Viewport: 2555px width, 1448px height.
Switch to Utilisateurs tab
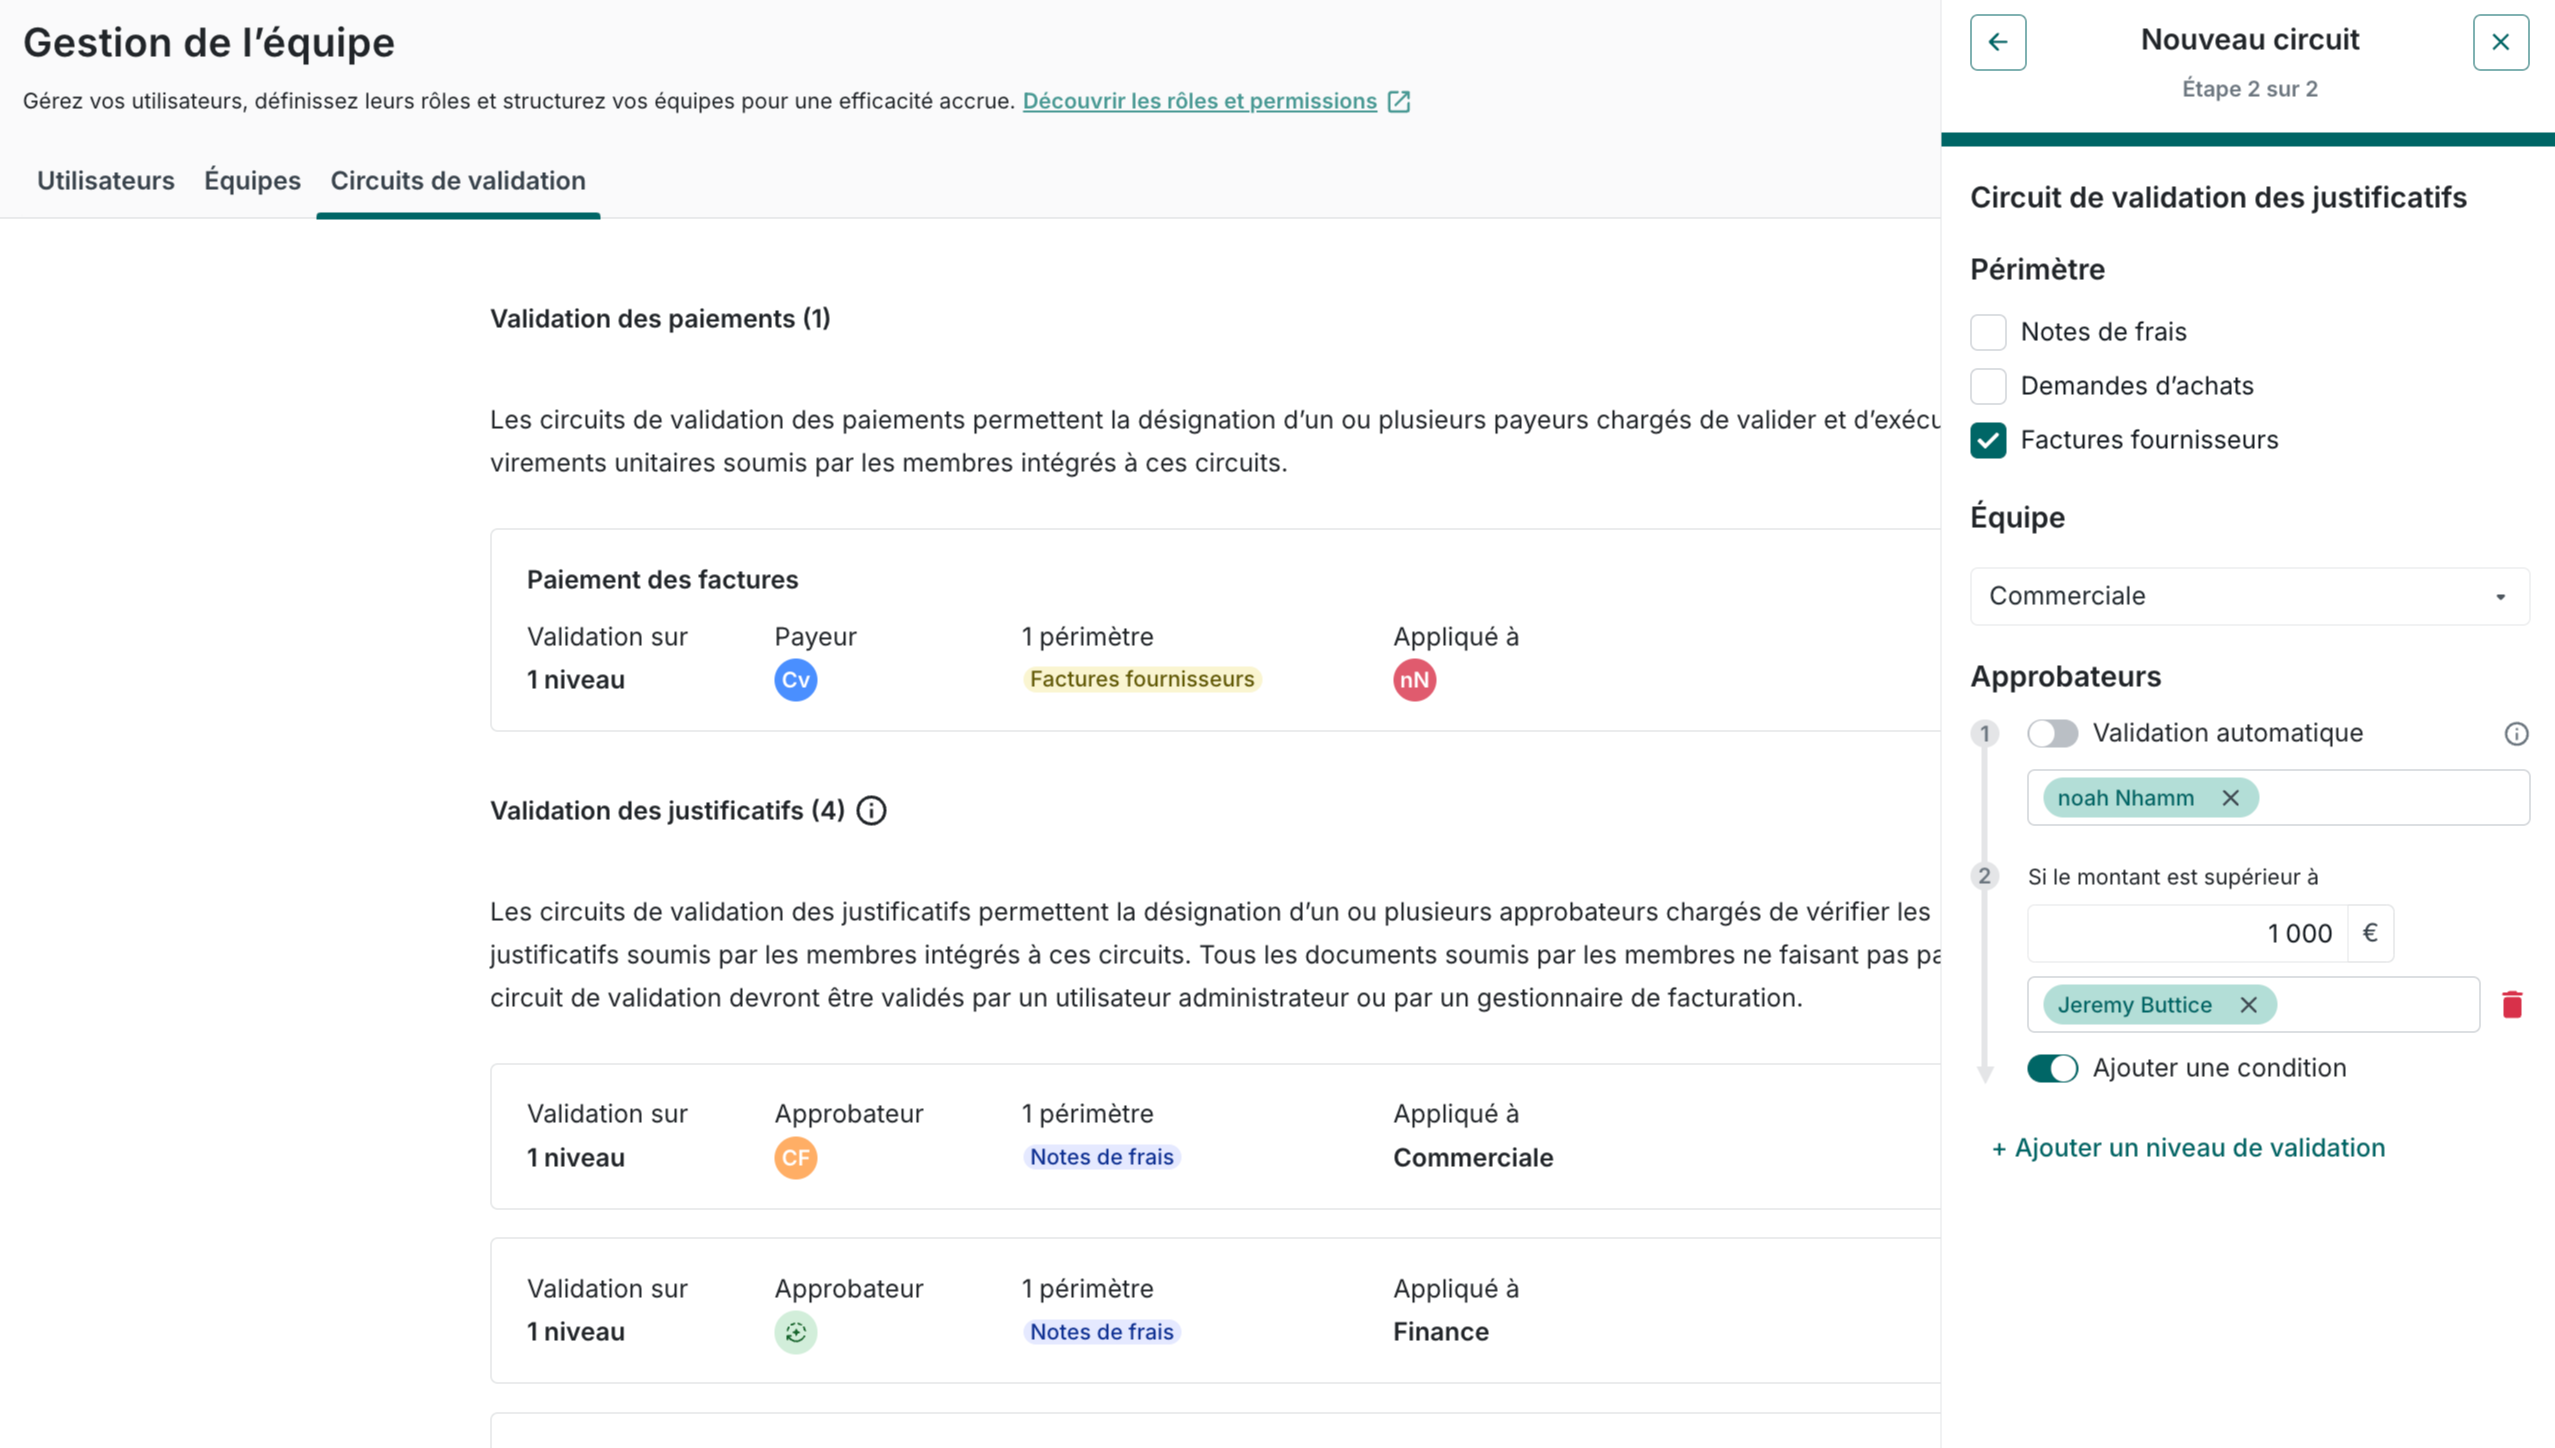point(106,180)
